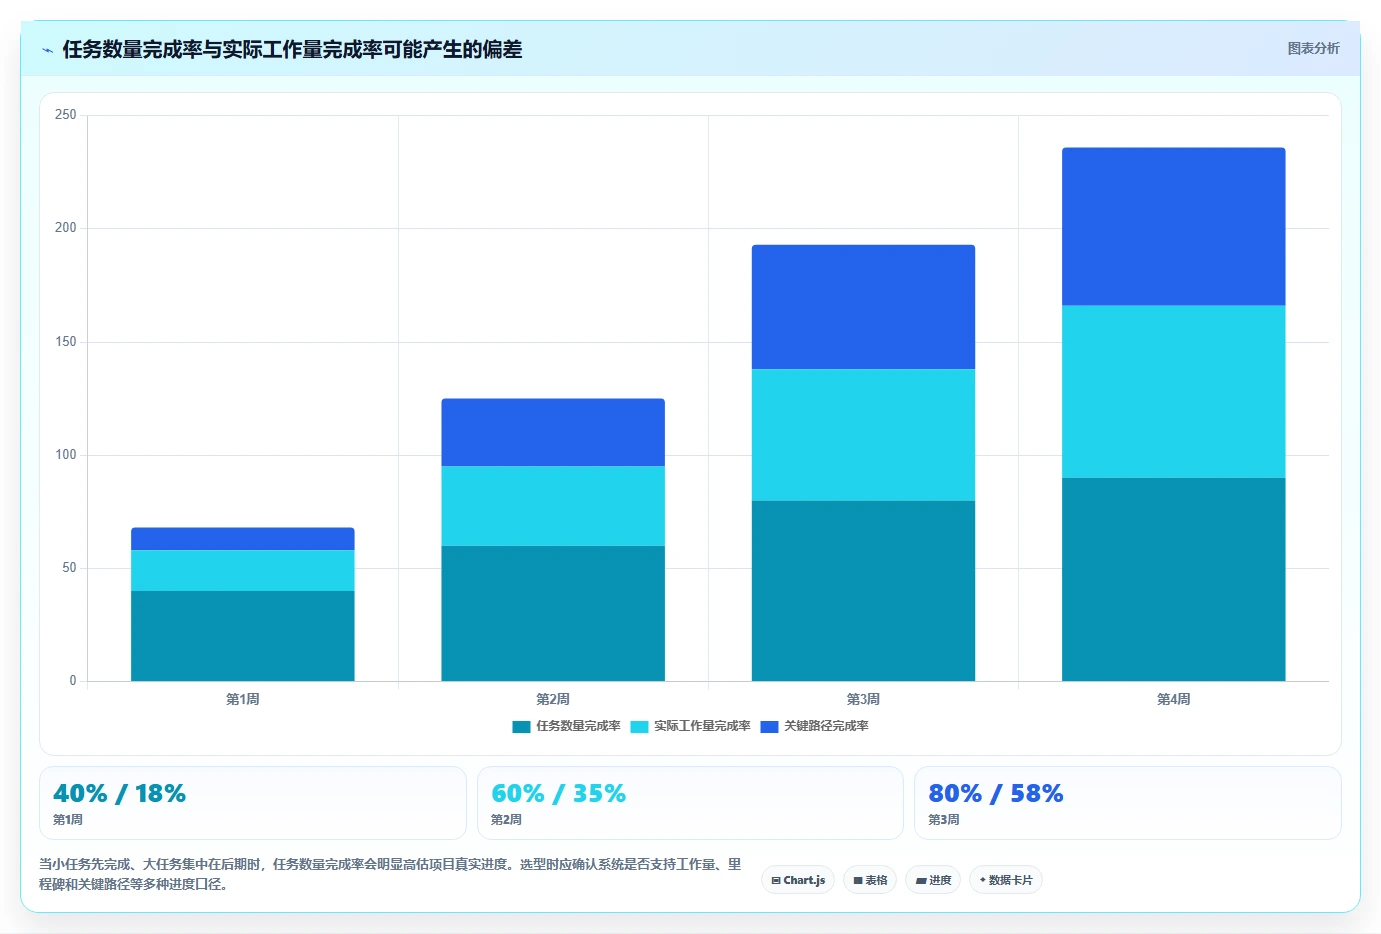This screenshot has height=934, width=1381.
Task: Click the description paragraph starting 当小任务先完成
Action: 391,874
